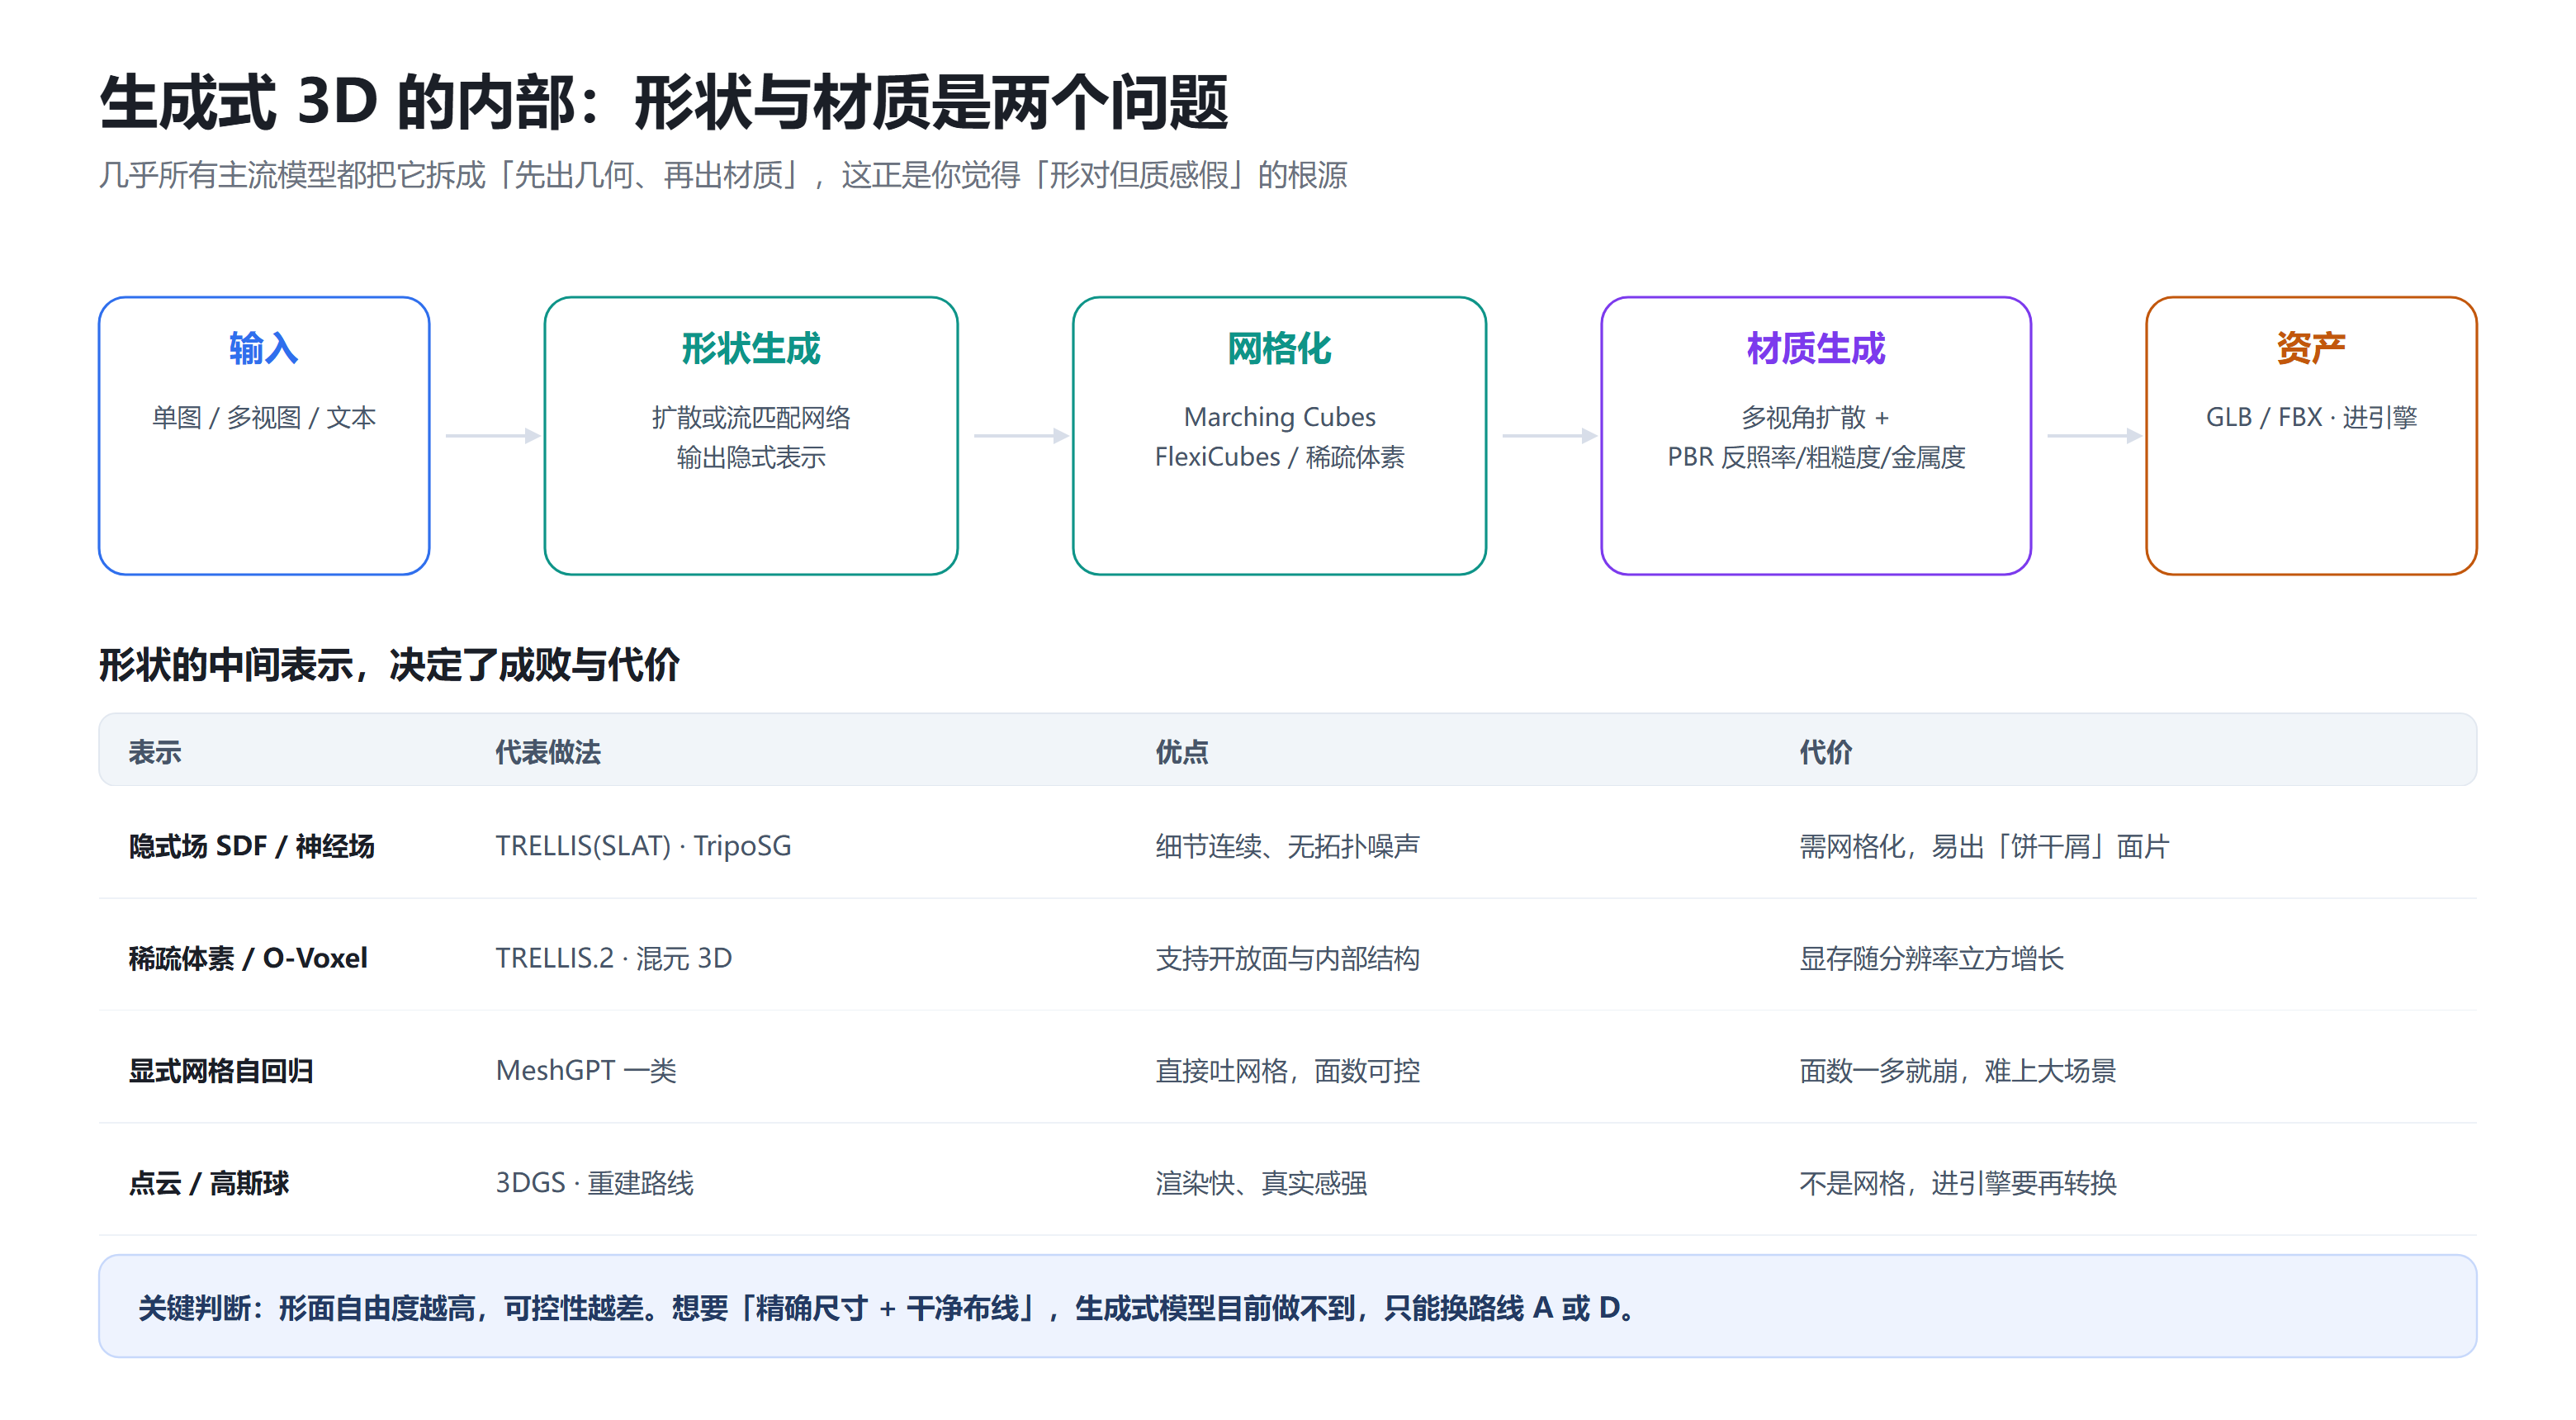The height and width of the screenshot is (1420, 2576).
Task: Select cell 不是网格，进引擎要再转换
Action: coord(1957,1183)
